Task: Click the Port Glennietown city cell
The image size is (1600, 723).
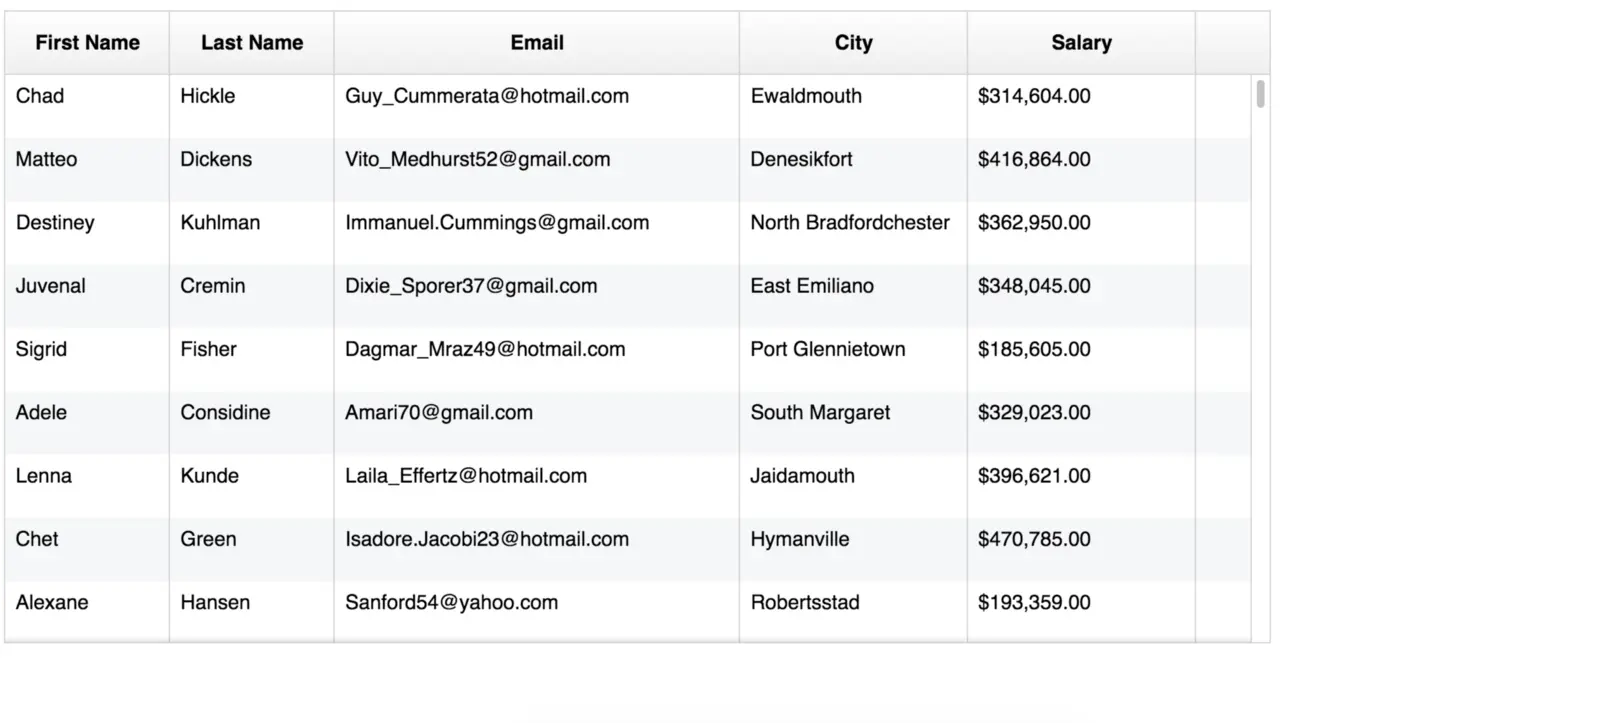Action: [828, 349]
